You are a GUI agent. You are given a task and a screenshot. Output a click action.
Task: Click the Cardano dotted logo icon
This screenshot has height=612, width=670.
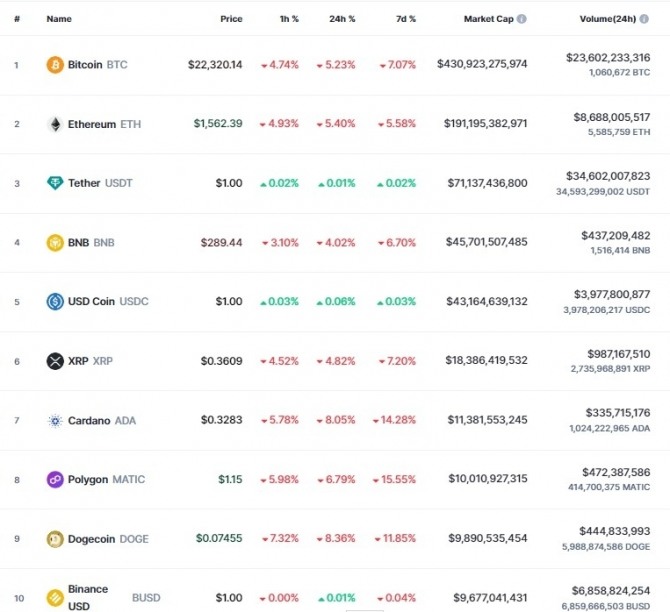pyautogui.click(x=55, y=421)
